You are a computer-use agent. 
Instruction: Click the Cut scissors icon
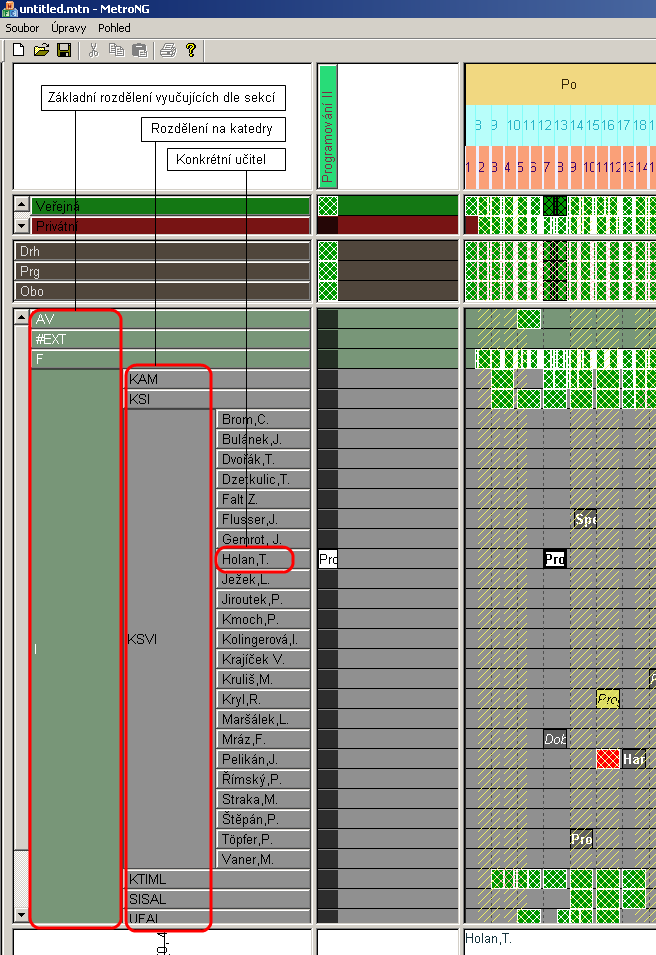[93, 49]
